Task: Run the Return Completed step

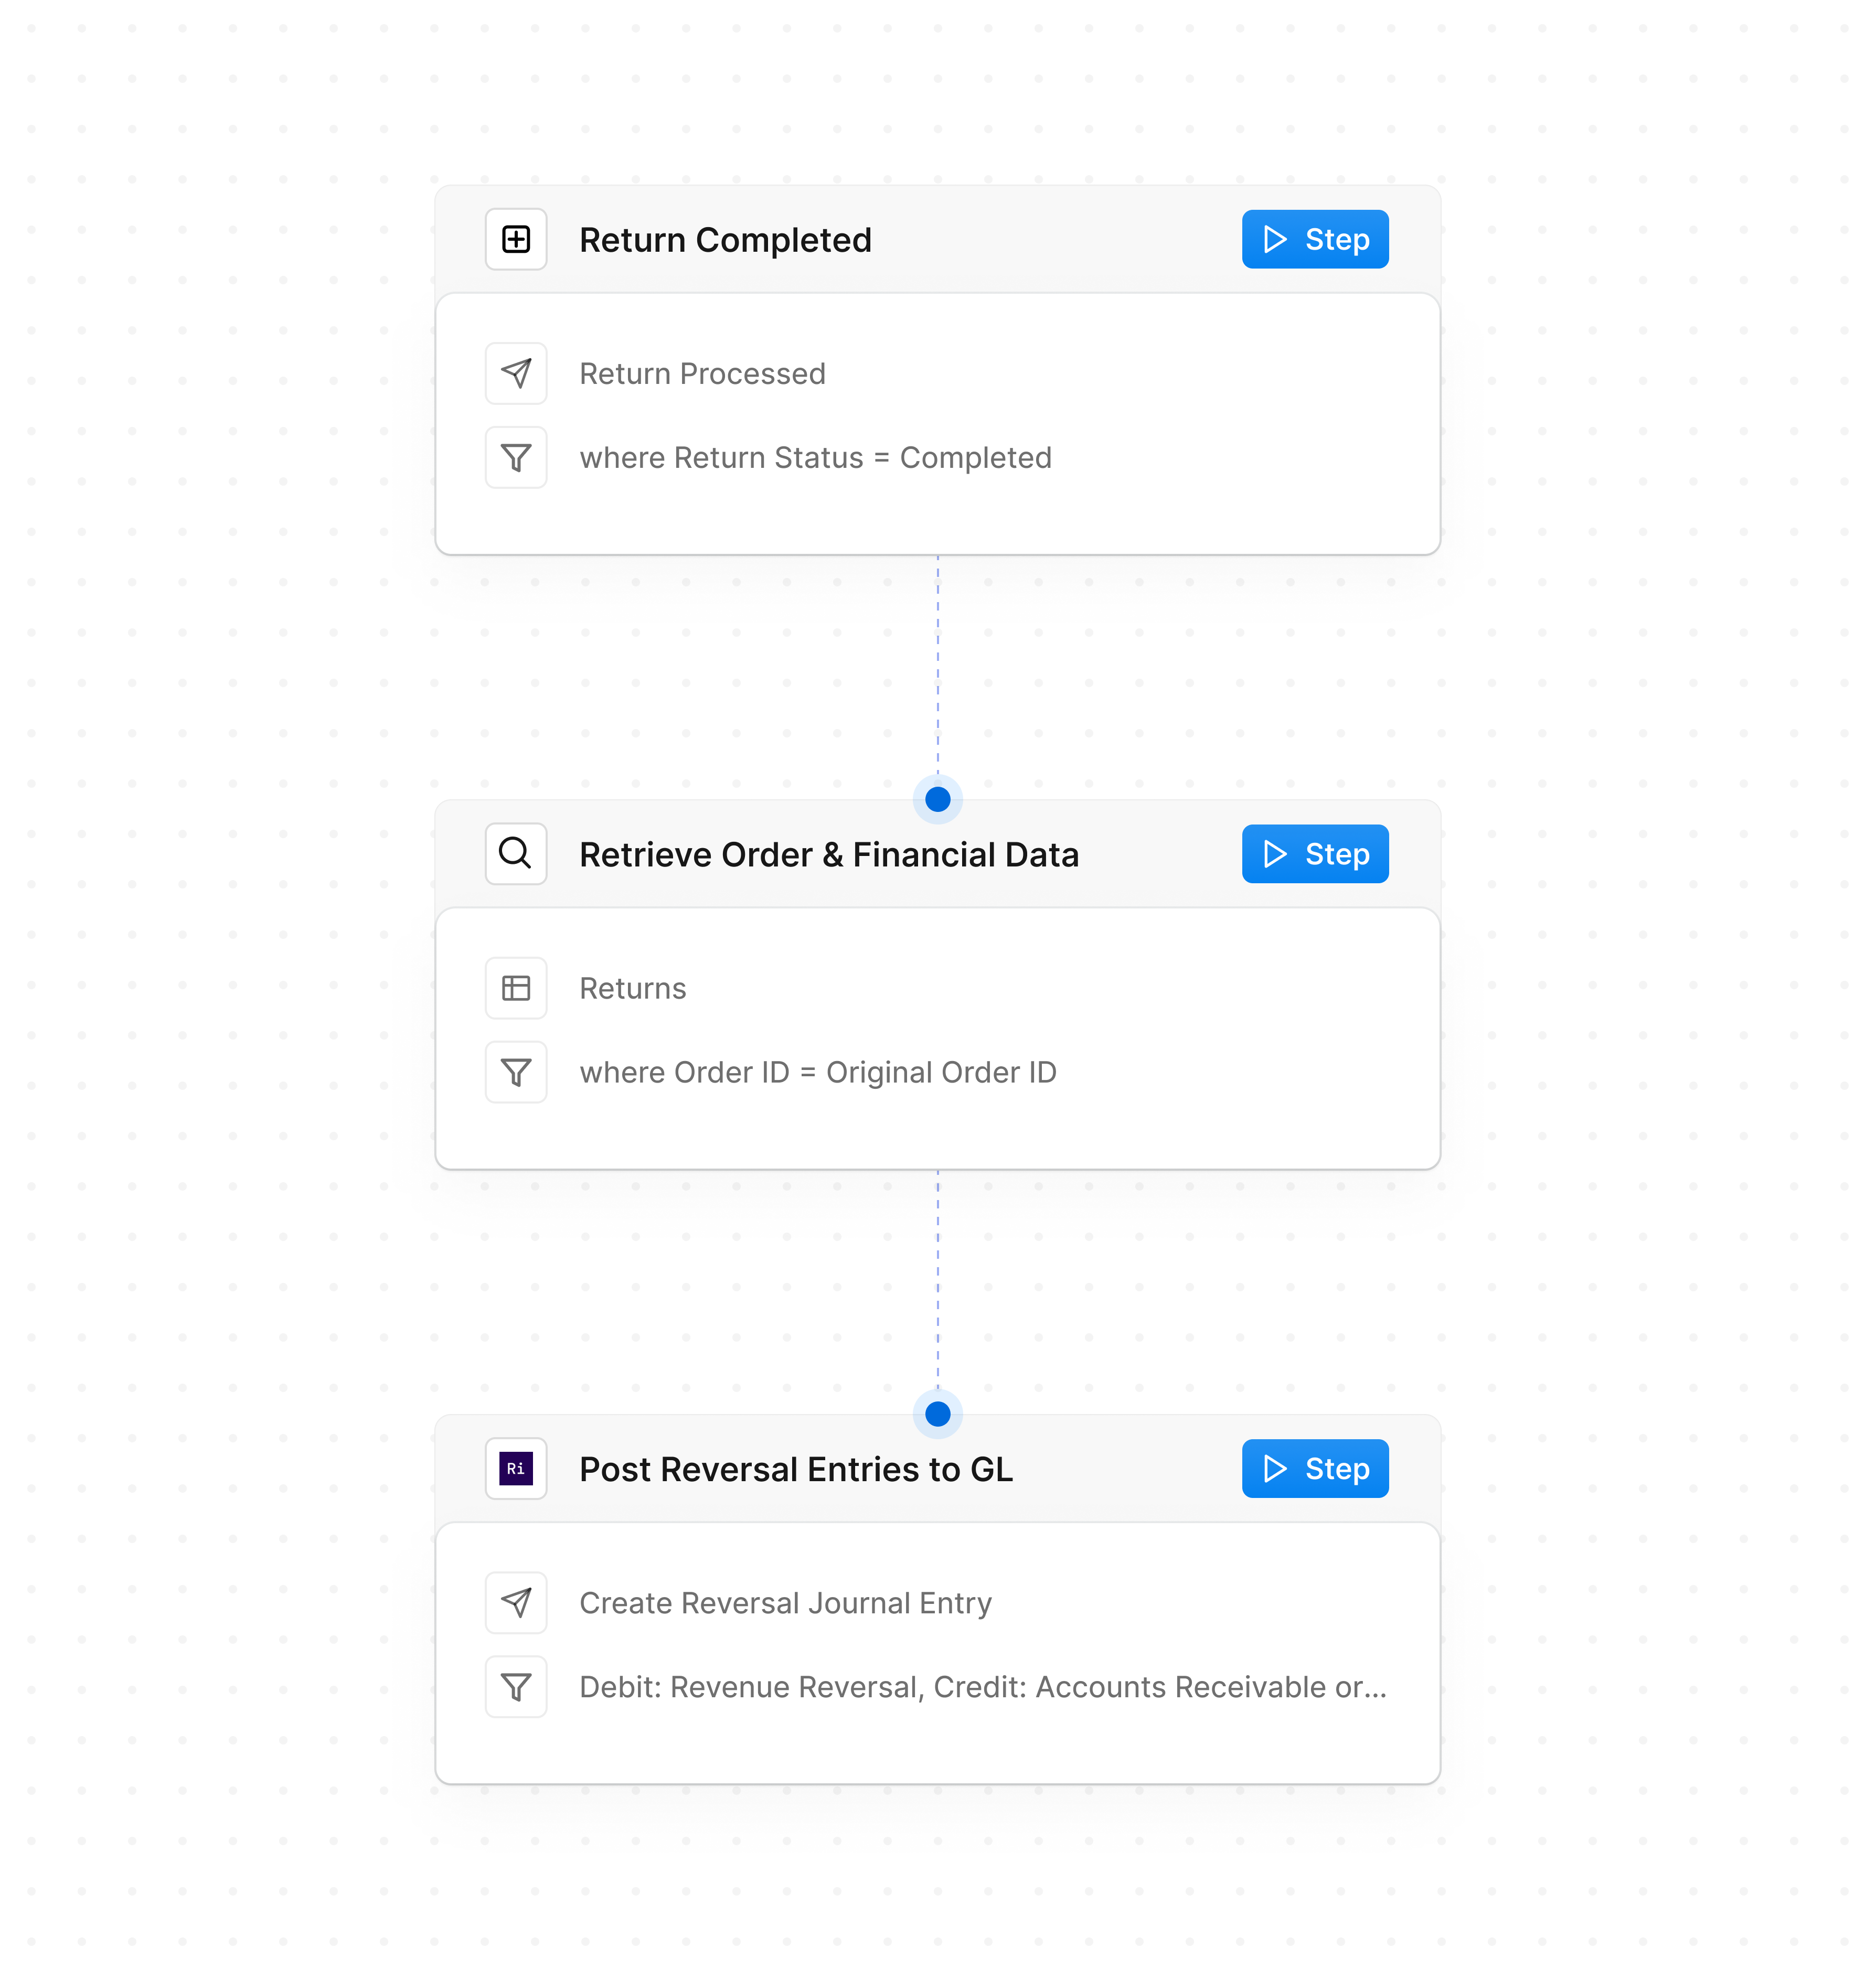Action: [1314, 239]
